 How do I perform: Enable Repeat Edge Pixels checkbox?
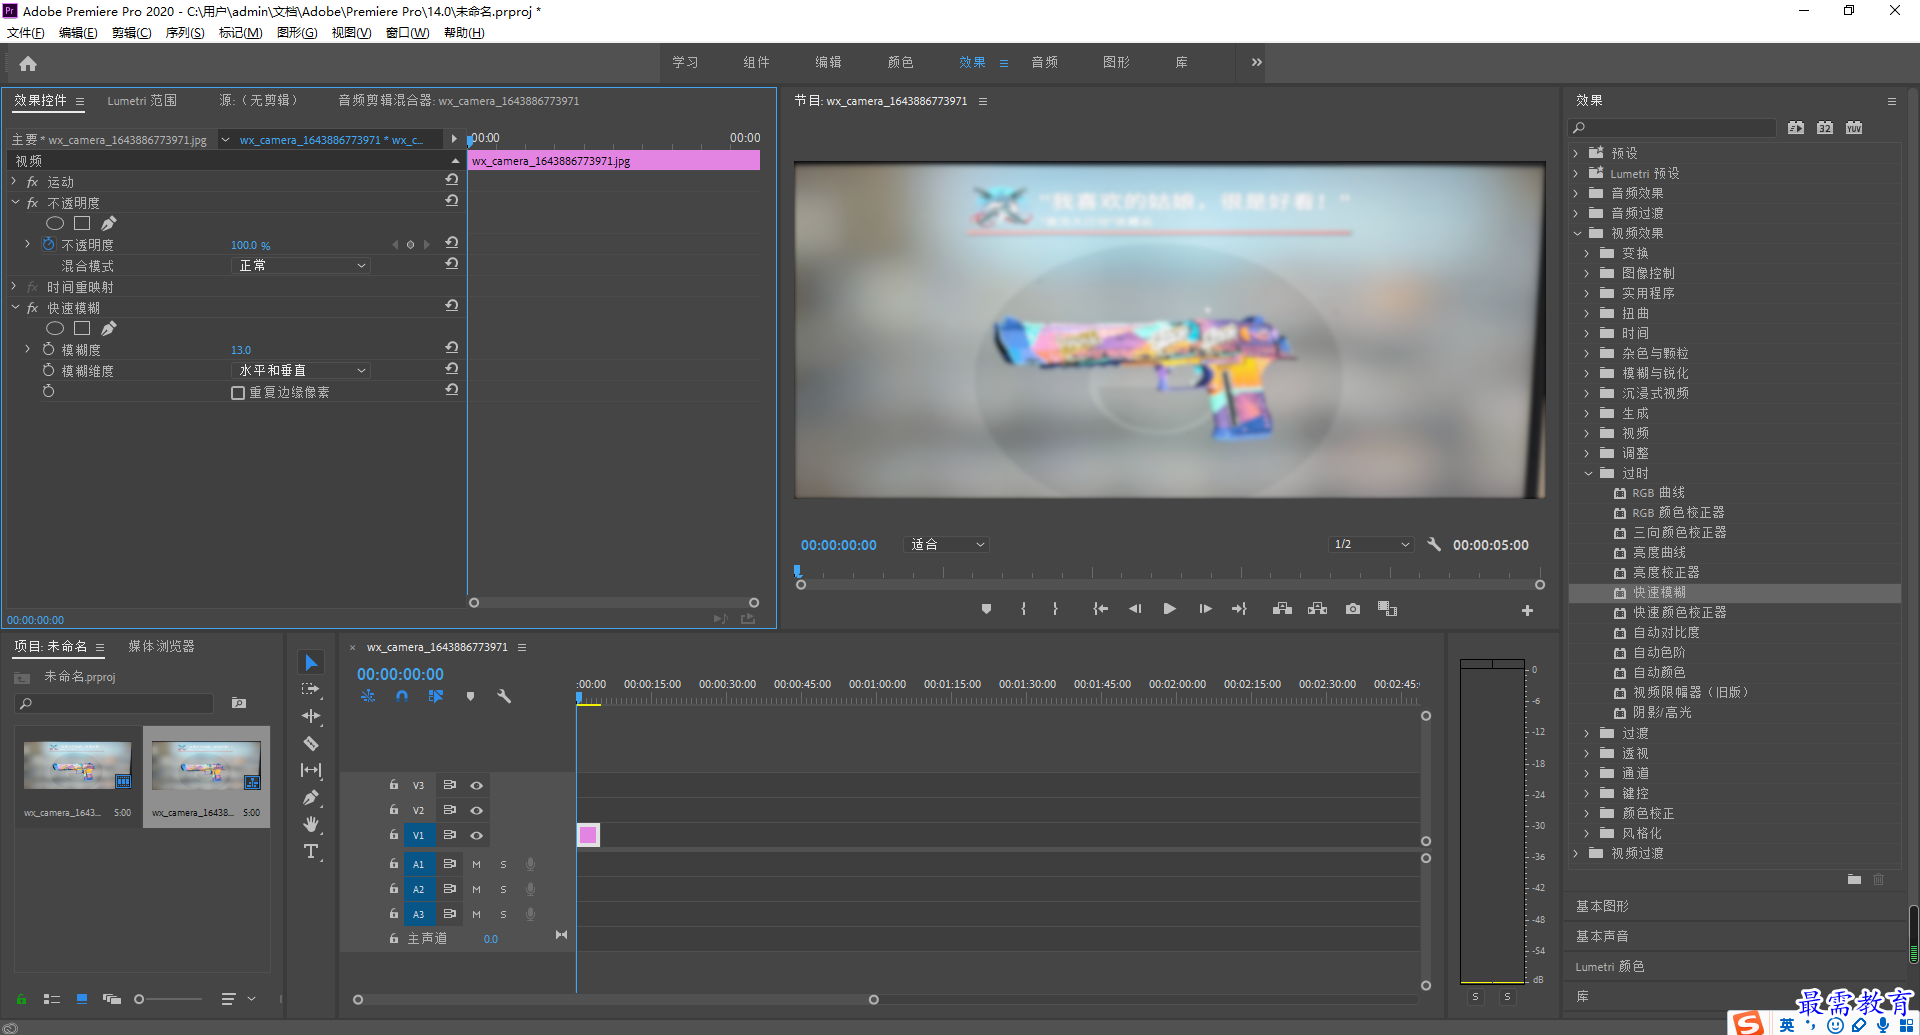[238, 393]
